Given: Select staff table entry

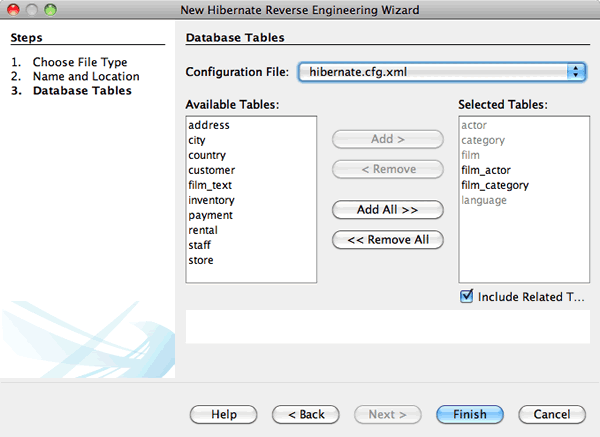Looking at the screenshot, I should (x=200, y=246).
